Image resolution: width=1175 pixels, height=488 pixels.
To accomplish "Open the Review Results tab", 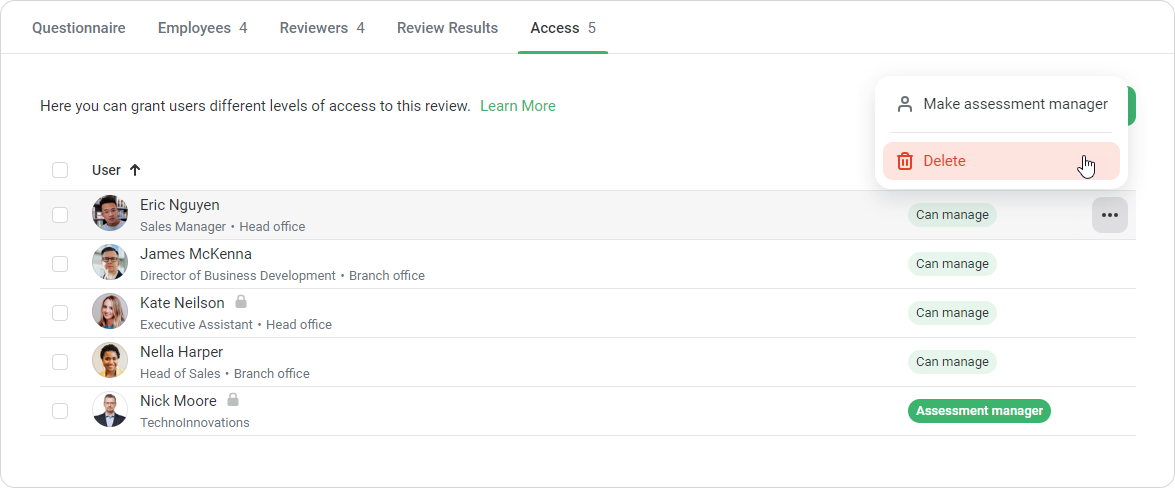I will click(447, 28).
